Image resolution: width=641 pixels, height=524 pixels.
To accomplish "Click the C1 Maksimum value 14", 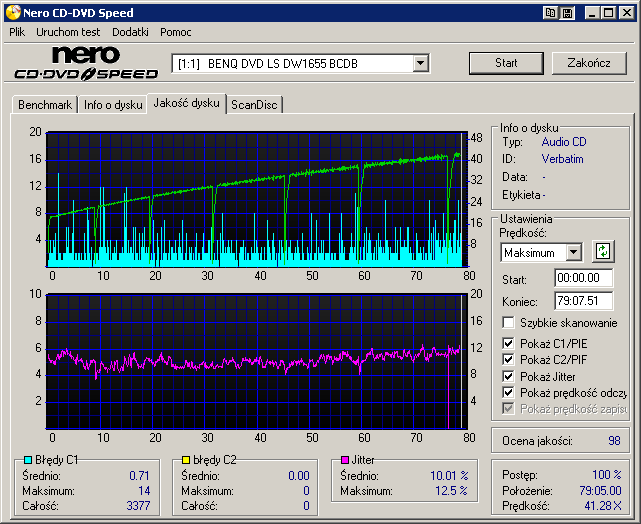I will [x=144, y=490].
